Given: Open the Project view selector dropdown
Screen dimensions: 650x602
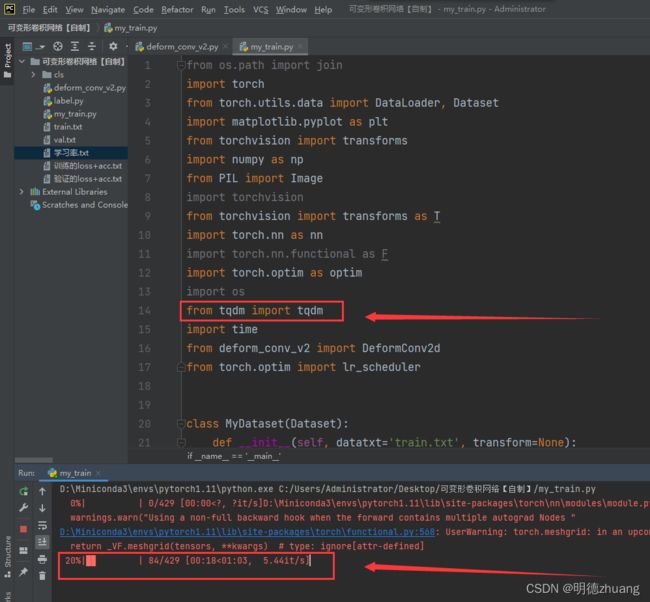Looking at the screenshot, I should click(33, 46).
